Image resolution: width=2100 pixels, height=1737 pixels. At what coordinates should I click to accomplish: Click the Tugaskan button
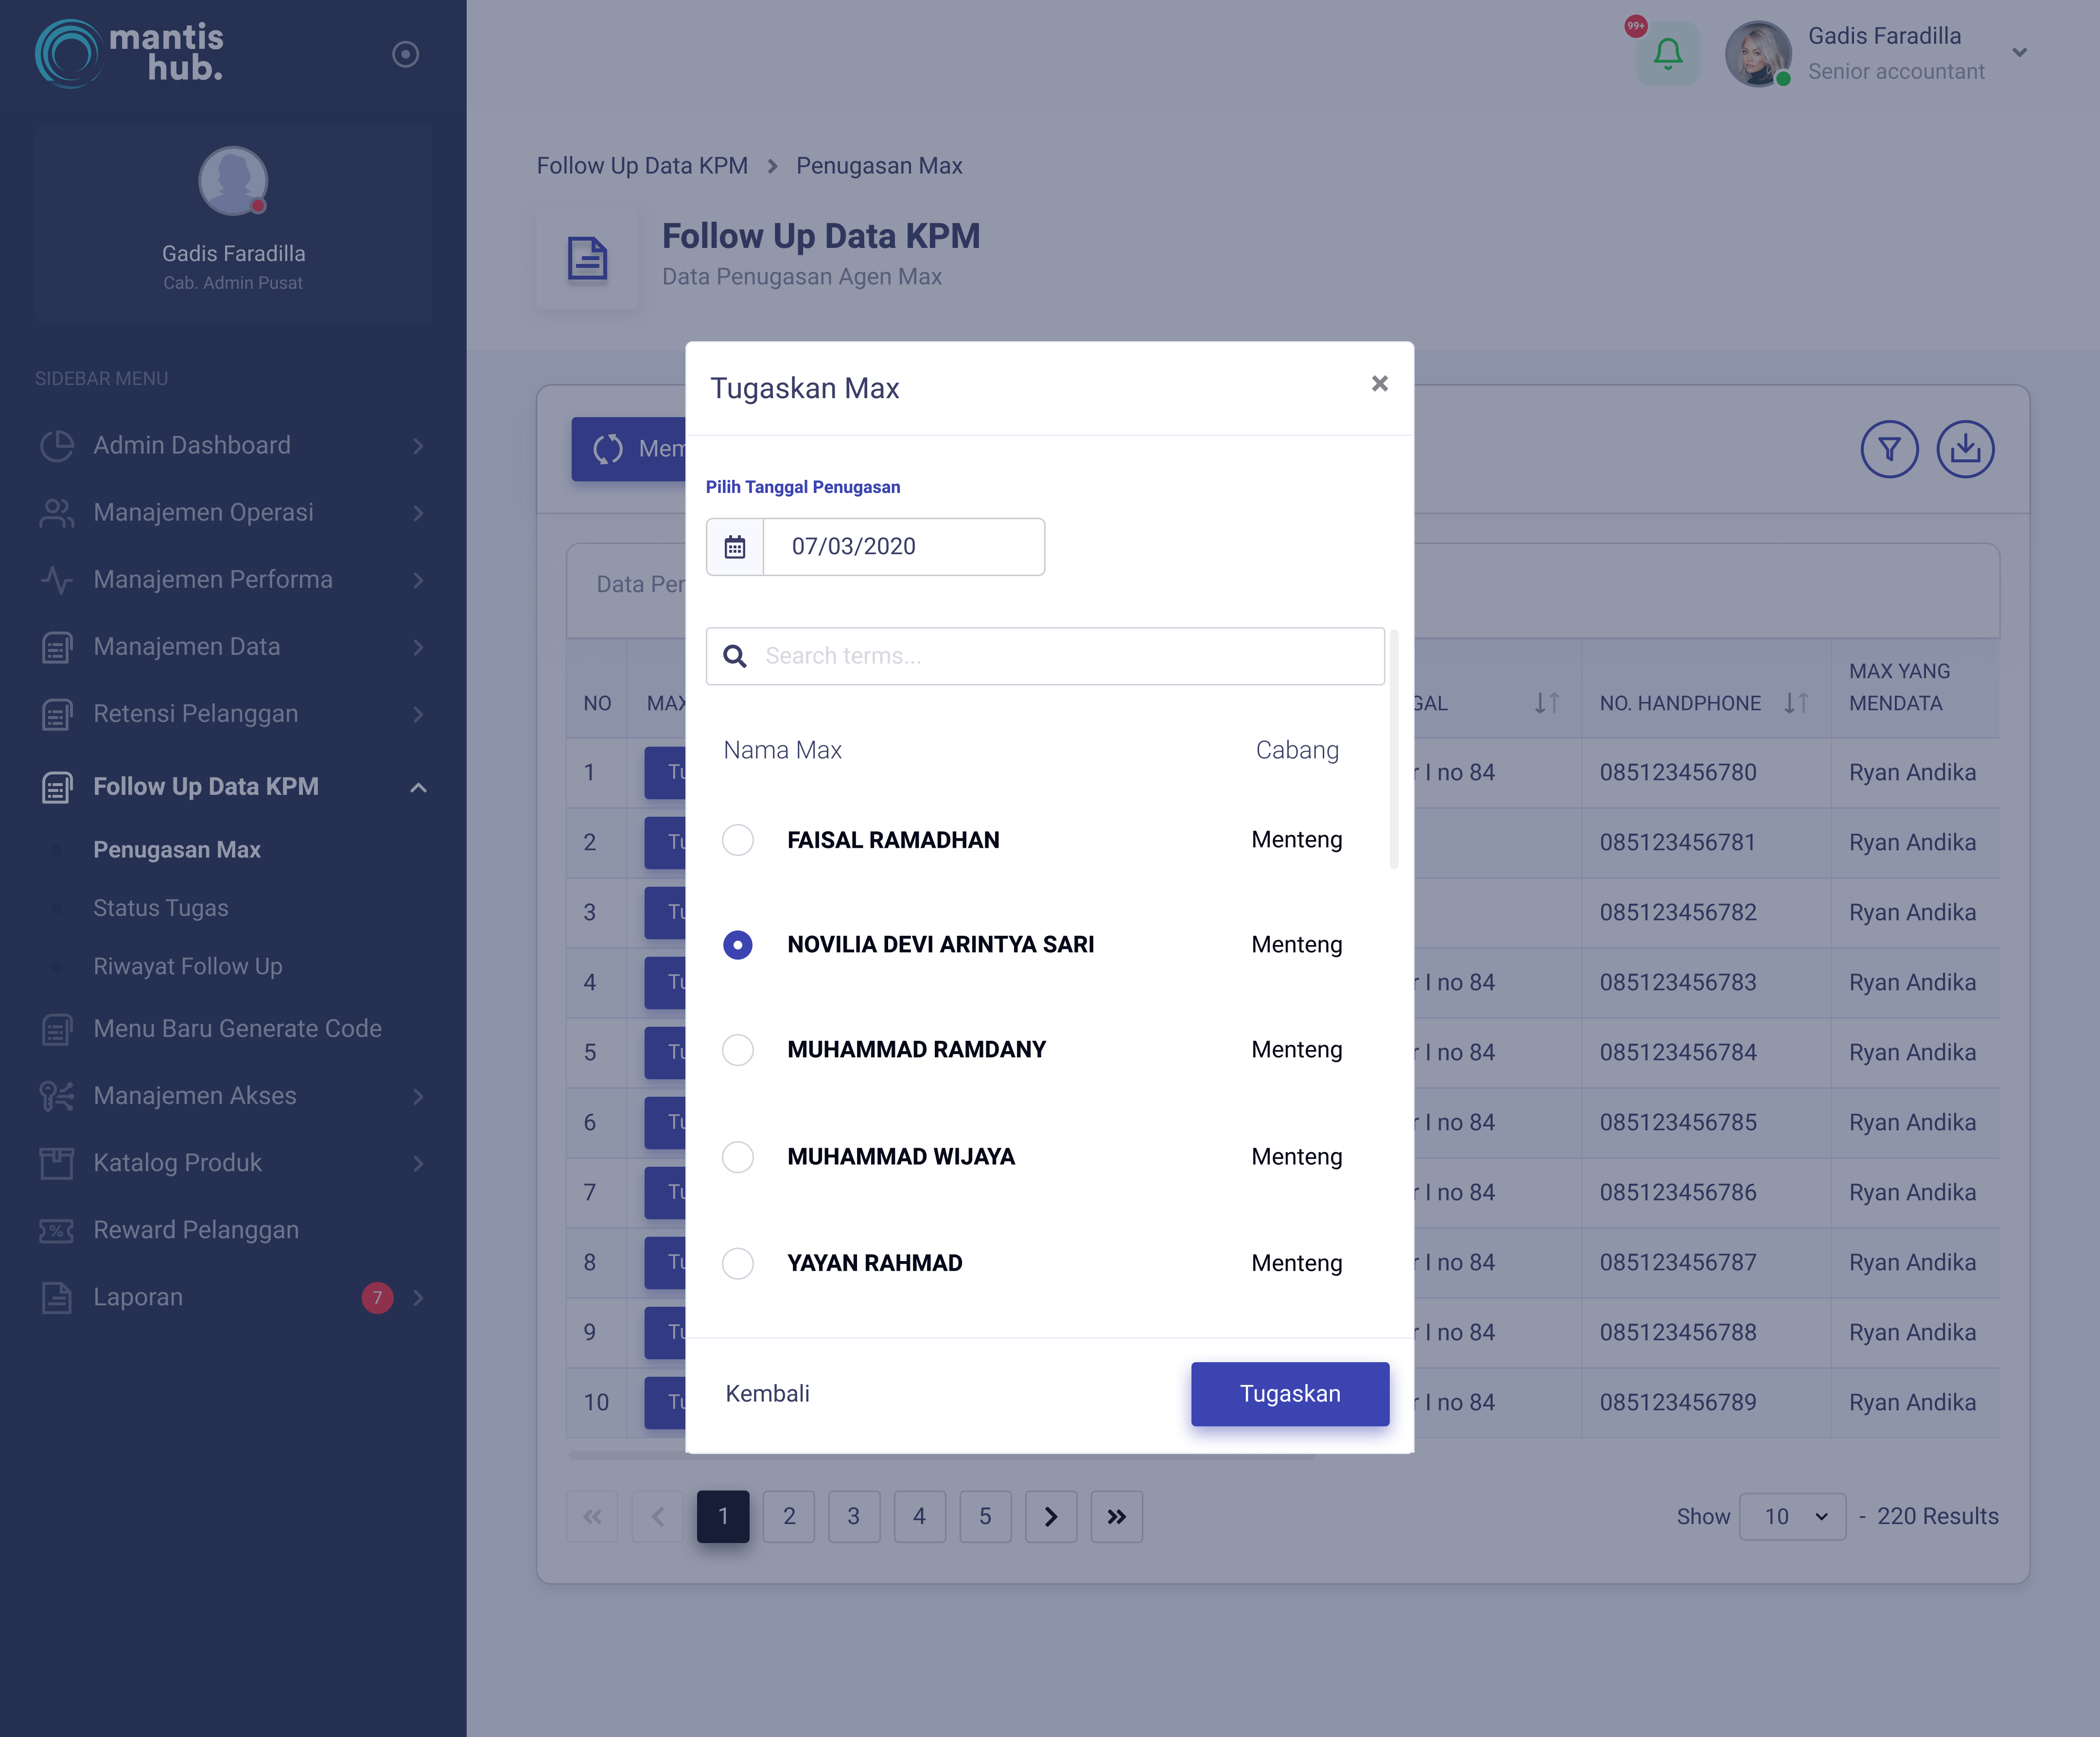1289,1393
